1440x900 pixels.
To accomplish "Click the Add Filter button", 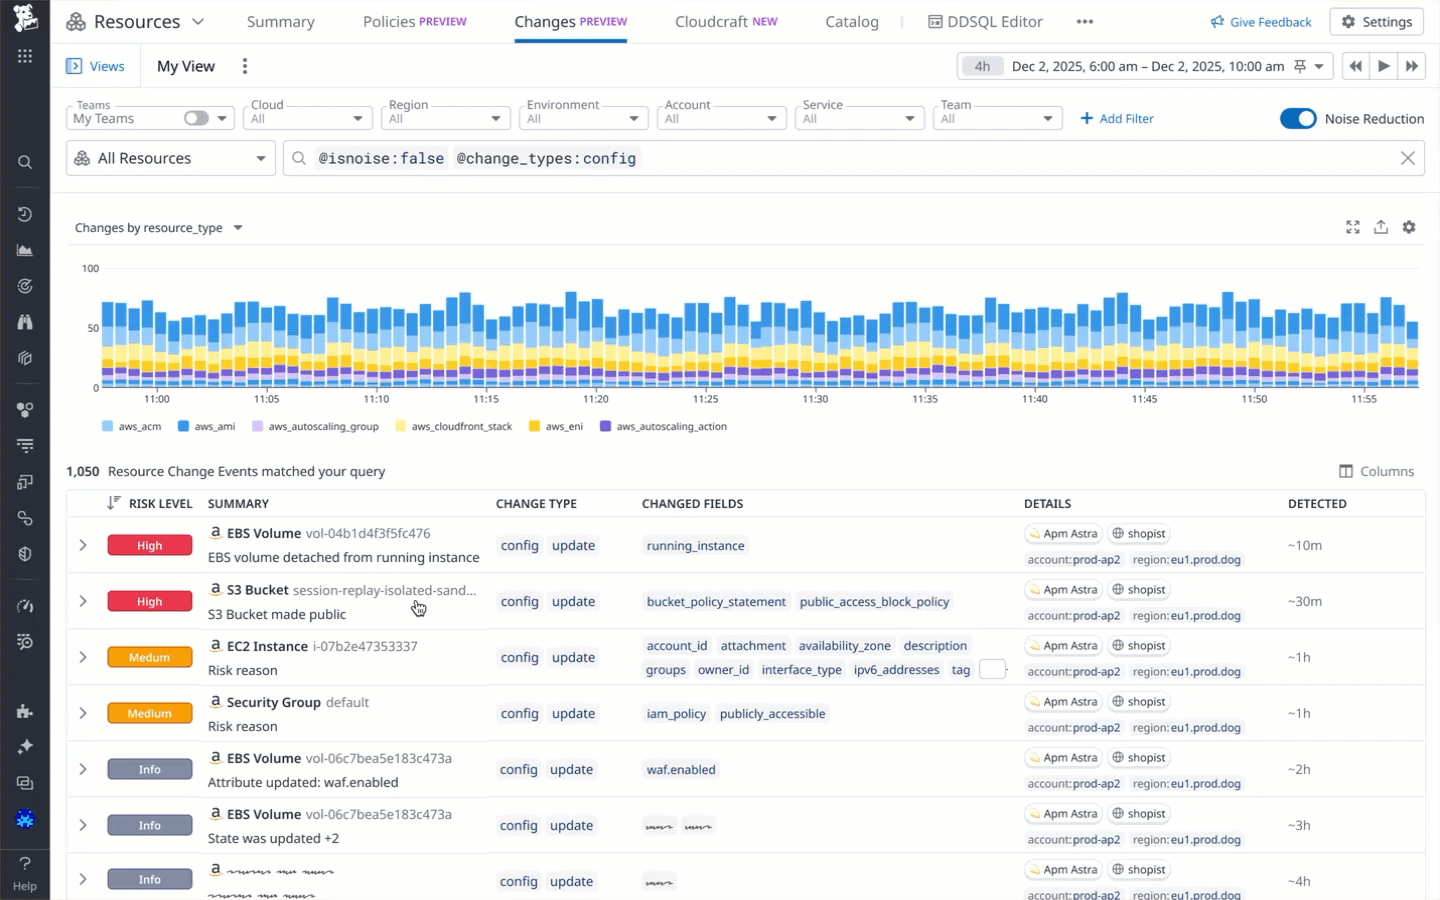I will 1116,118.
